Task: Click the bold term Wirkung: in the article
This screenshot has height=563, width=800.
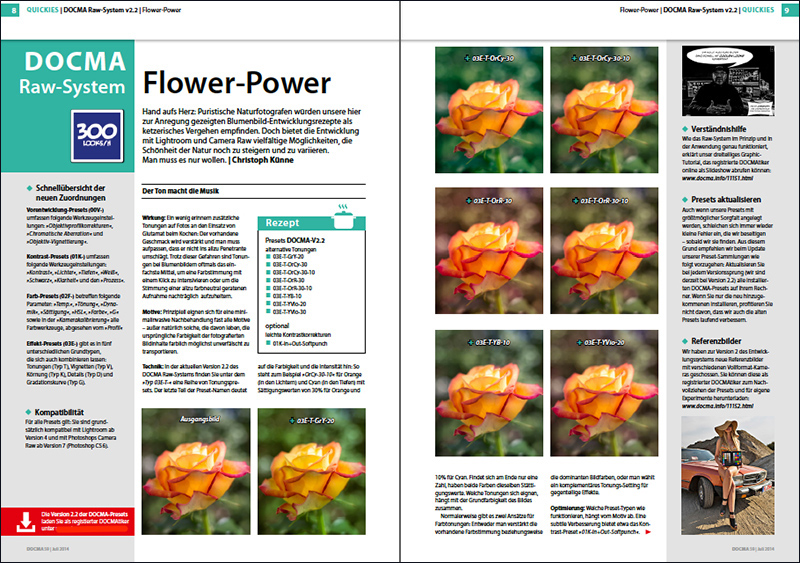Action: [x=154, y=217]
